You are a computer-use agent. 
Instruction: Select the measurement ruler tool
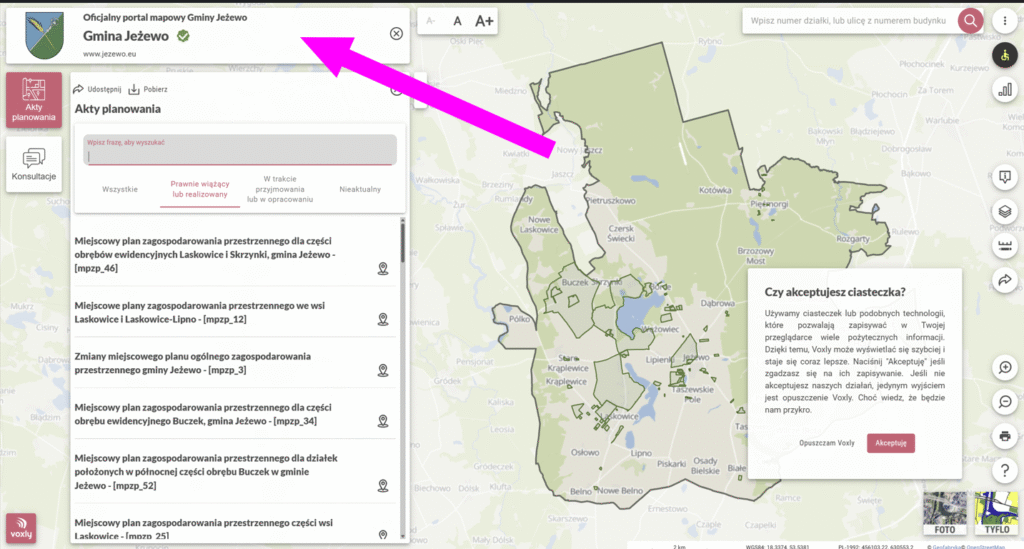[1005, 246]
